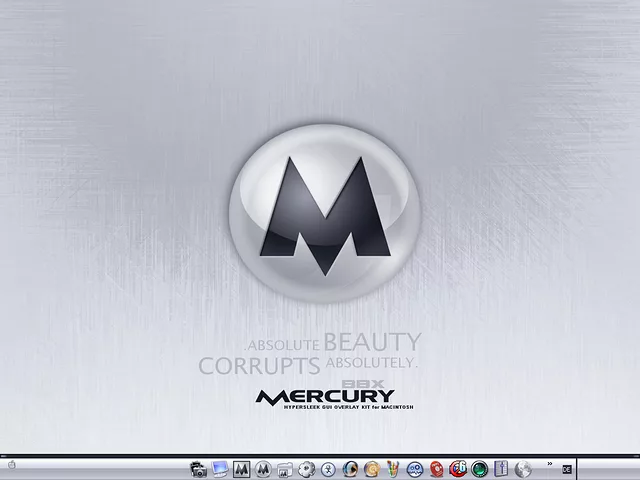Open the blue computer monitor icon
The height and width of the screenshot is (480, 640).
pyautogui.click(x=220, y=469)
